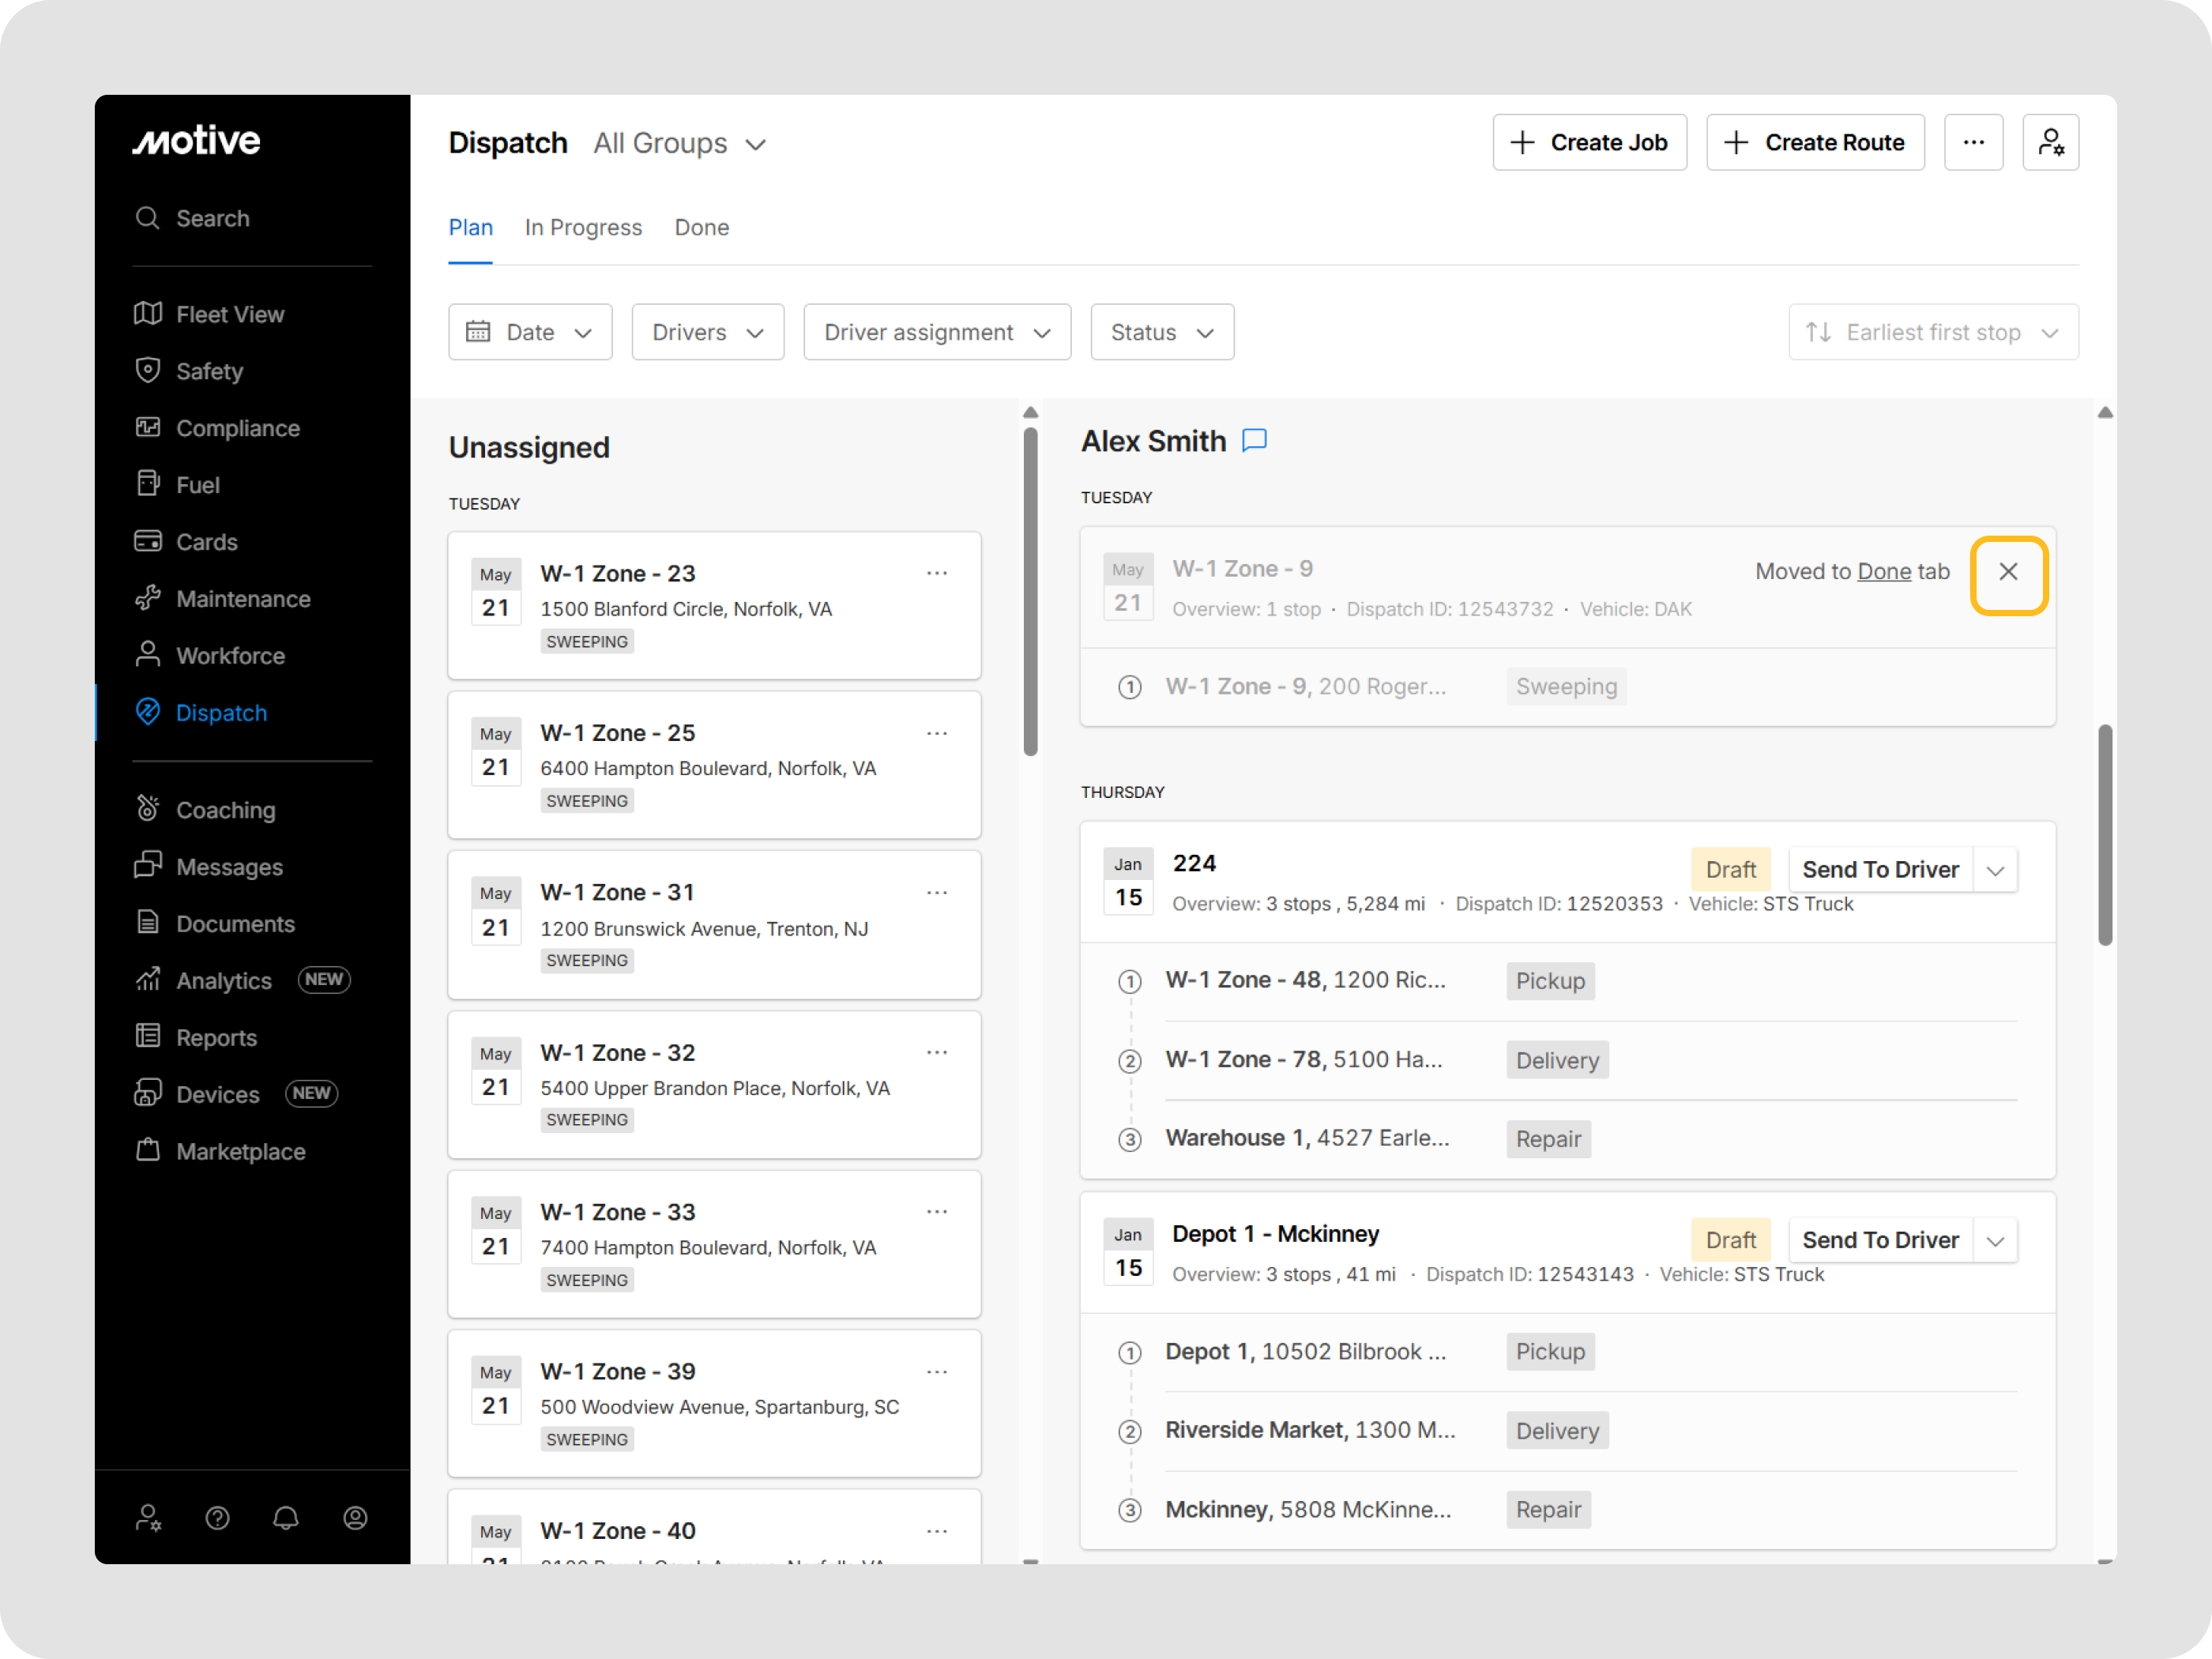Image resolution: width=2212 pixels, height=1659 pixels.
Task: Open the Marketplace section
Action: click(241, 1151)
